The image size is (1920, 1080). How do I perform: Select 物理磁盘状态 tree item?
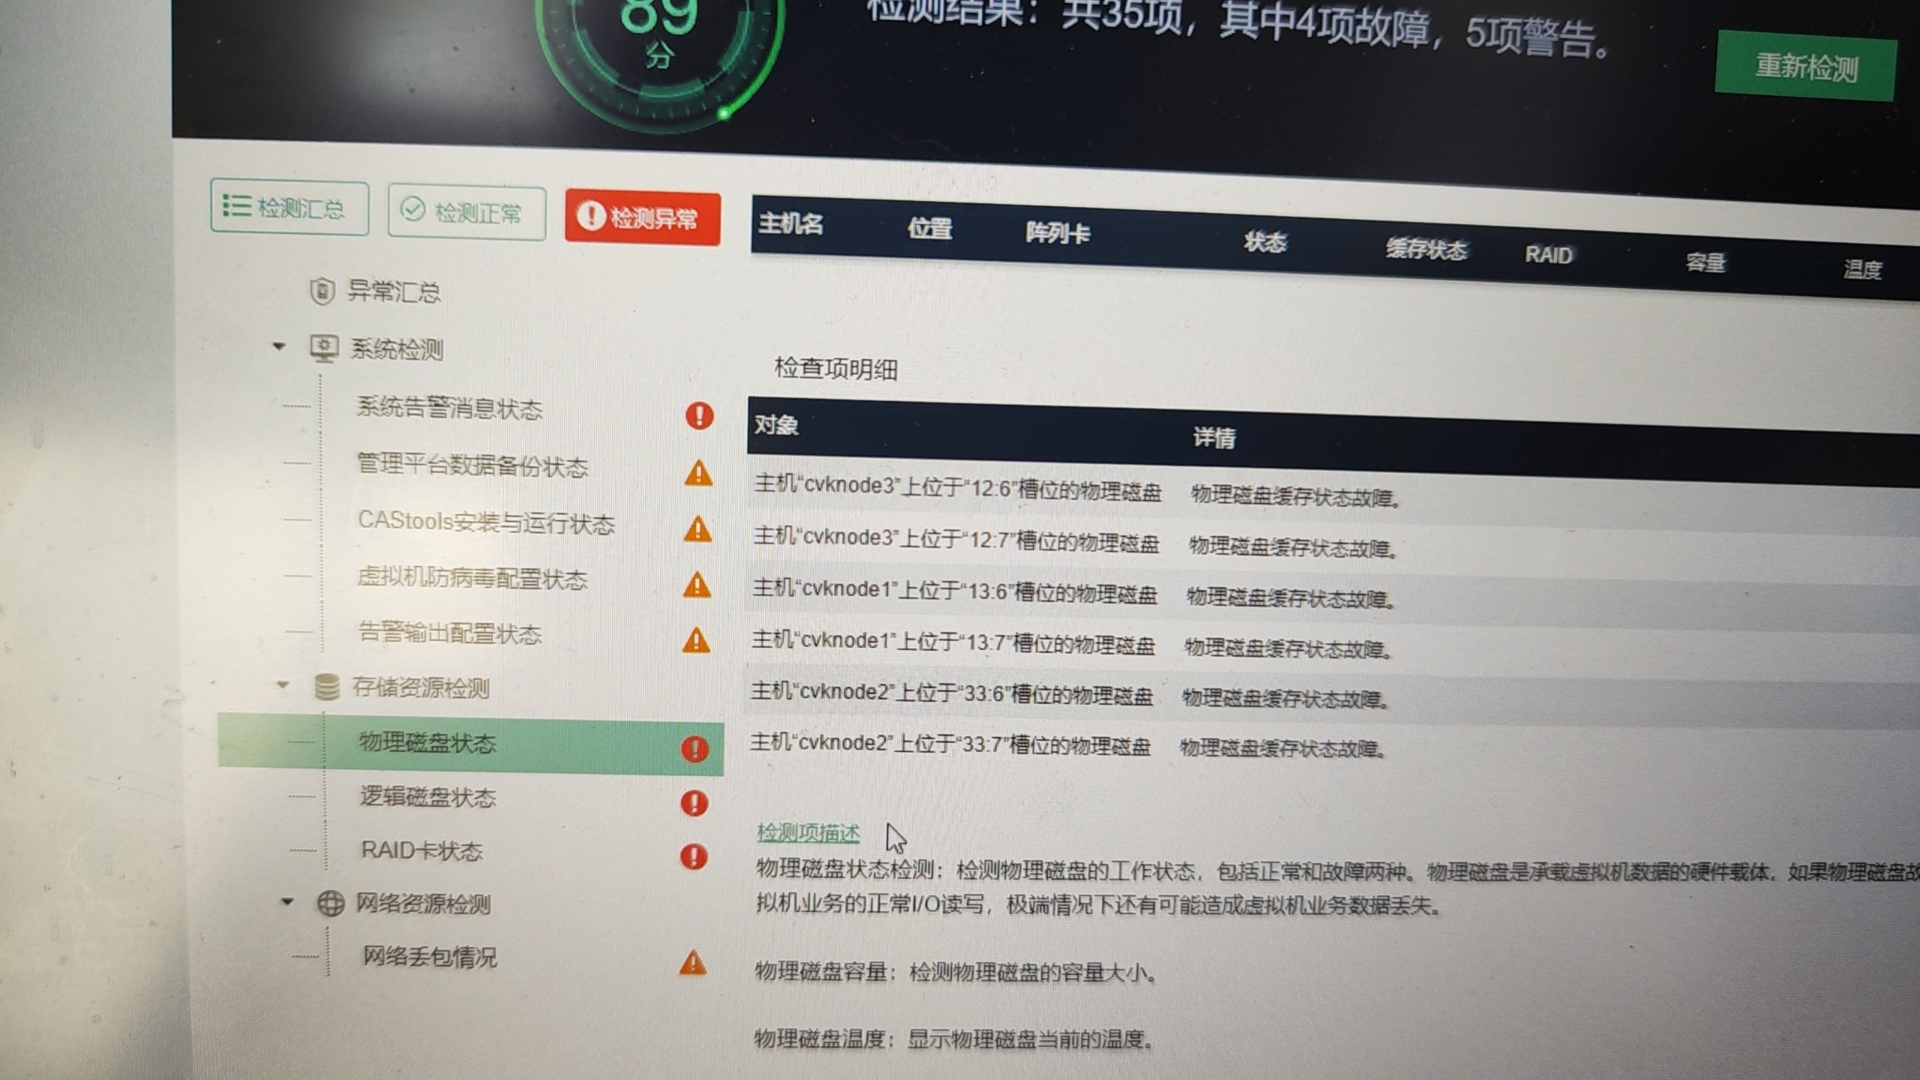(x=428, y=743)
